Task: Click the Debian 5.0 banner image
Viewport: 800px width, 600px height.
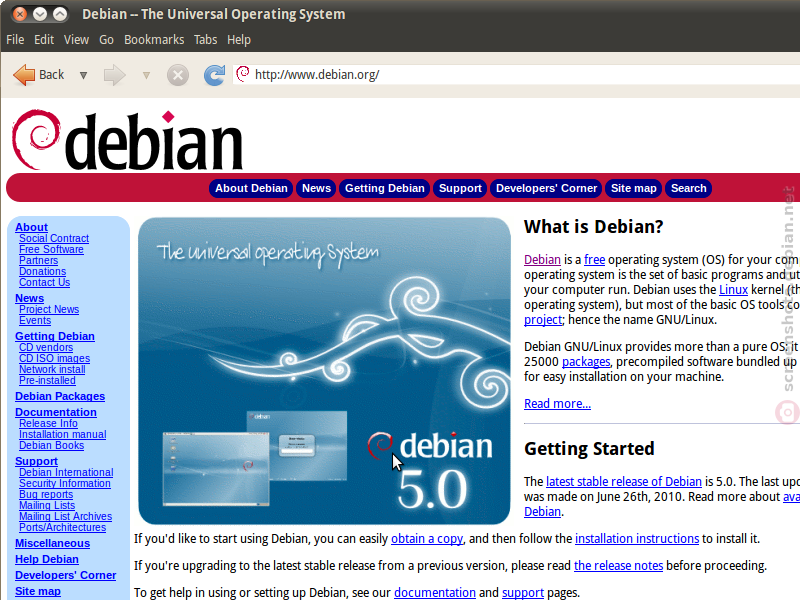Action: click(x=324, y=371)
